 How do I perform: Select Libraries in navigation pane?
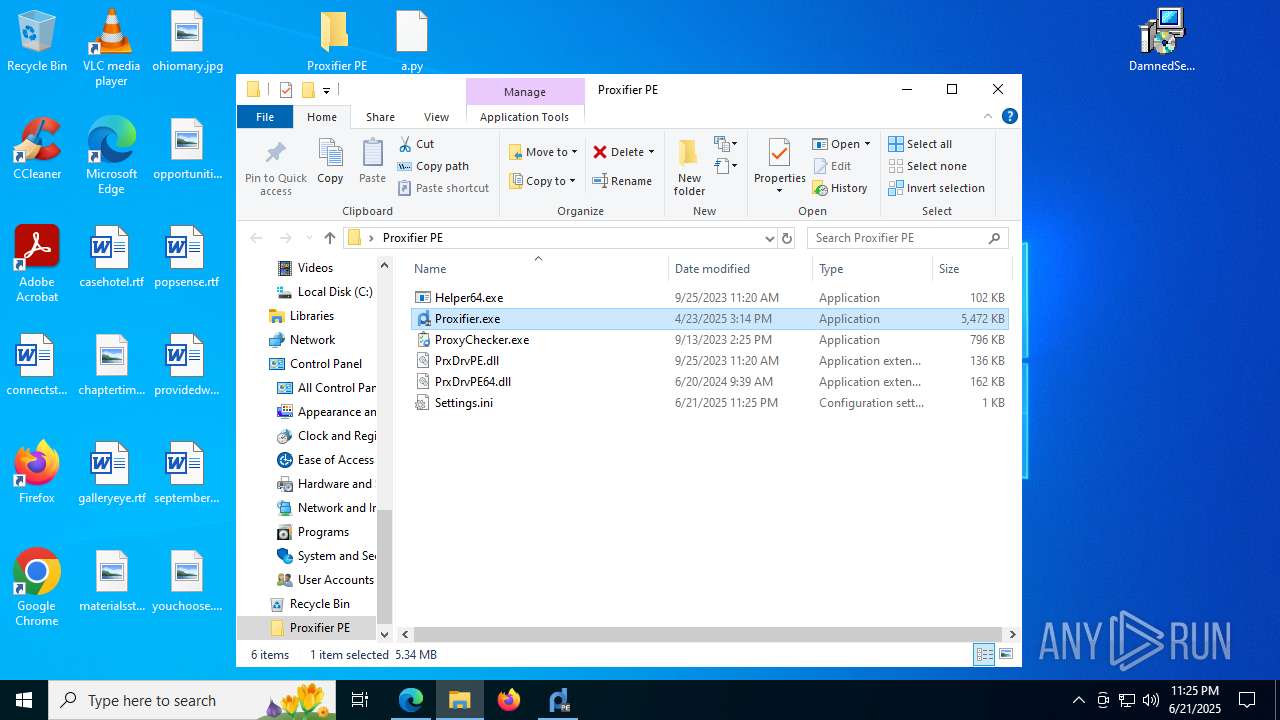(301, 316)
